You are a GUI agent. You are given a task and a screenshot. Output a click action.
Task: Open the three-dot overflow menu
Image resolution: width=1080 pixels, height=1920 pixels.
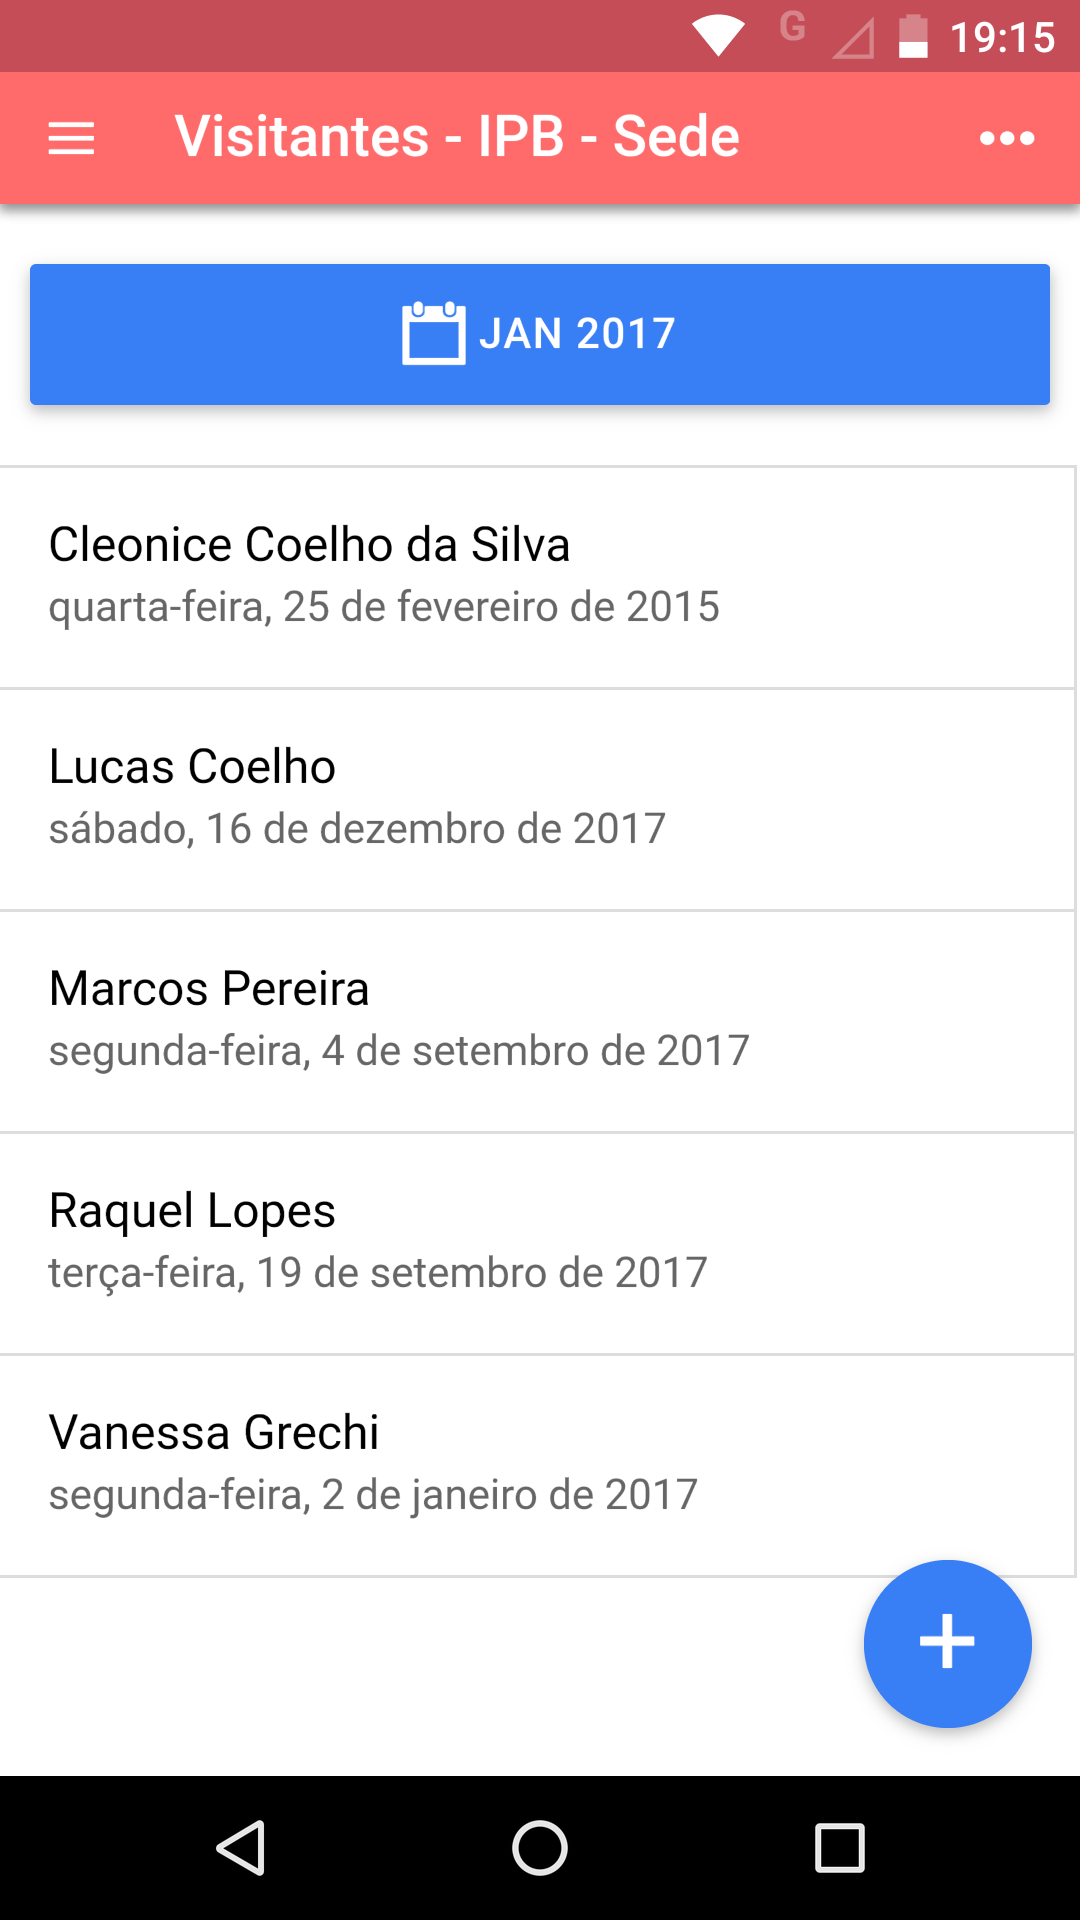tap(1007, 138)
